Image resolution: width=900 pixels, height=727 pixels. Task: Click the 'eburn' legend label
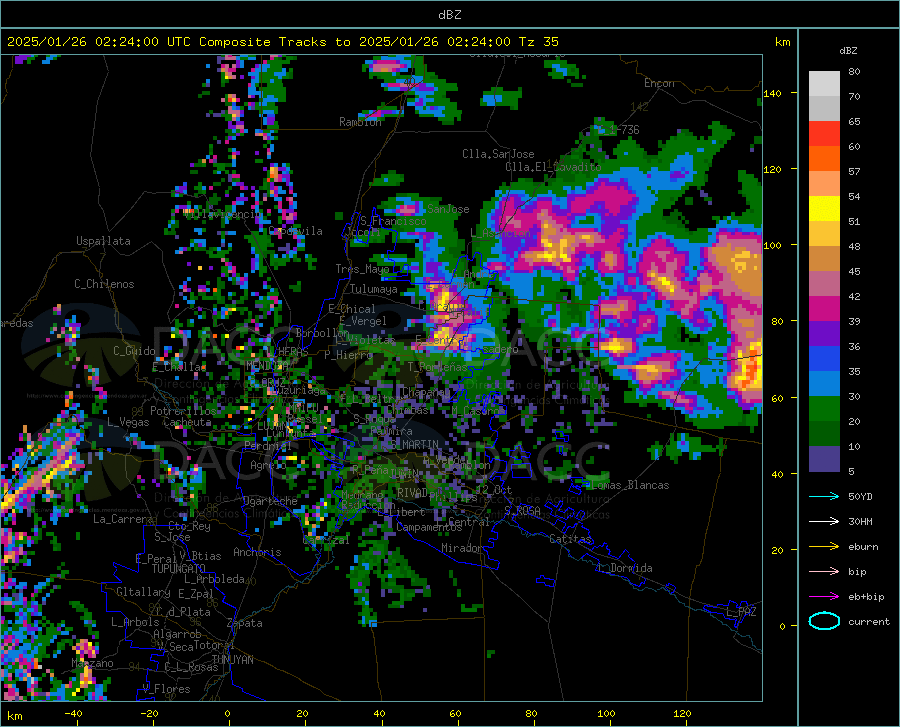point(863,547)
